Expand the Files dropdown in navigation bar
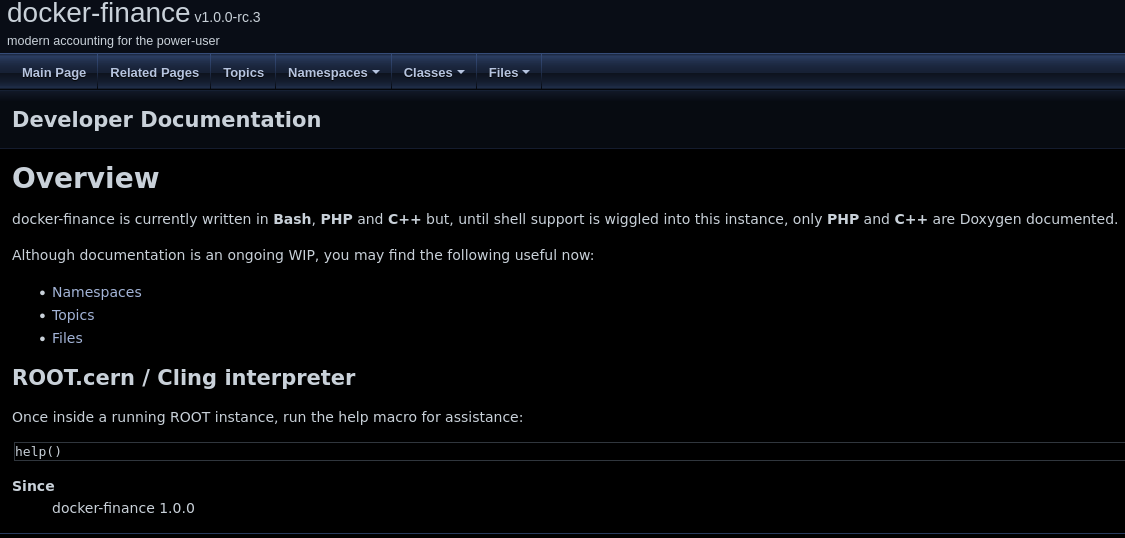1125x538 pixels. pyautogui.click(x=509, y=72)
